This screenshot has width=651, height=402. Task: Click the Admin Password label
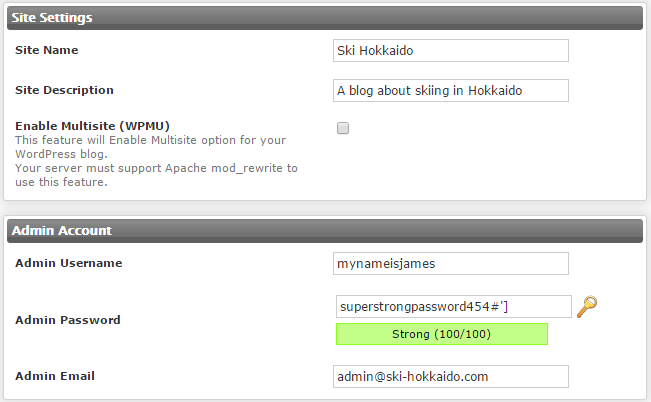pos(68,320)
